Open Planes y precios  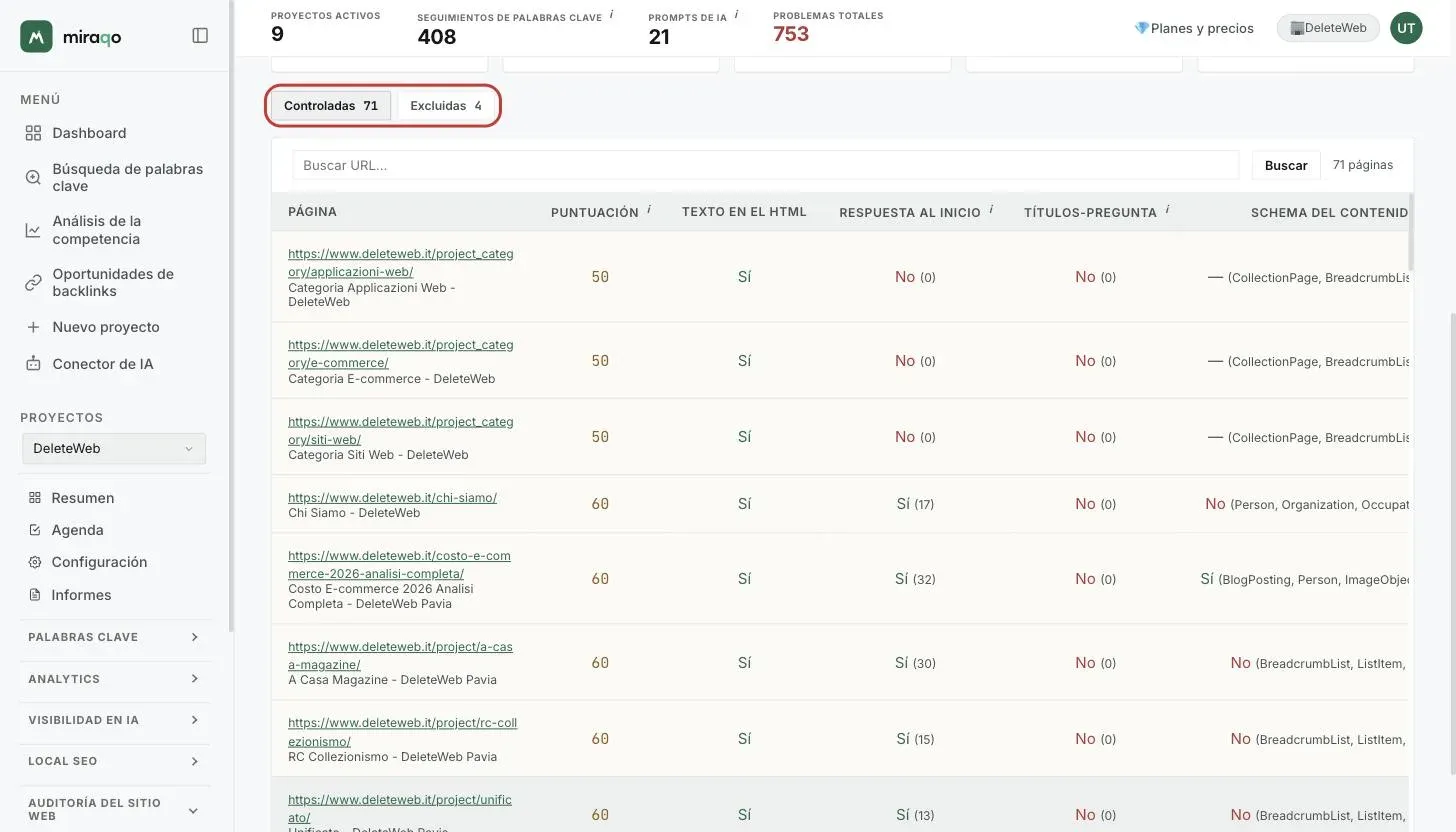click(1194, 28)
